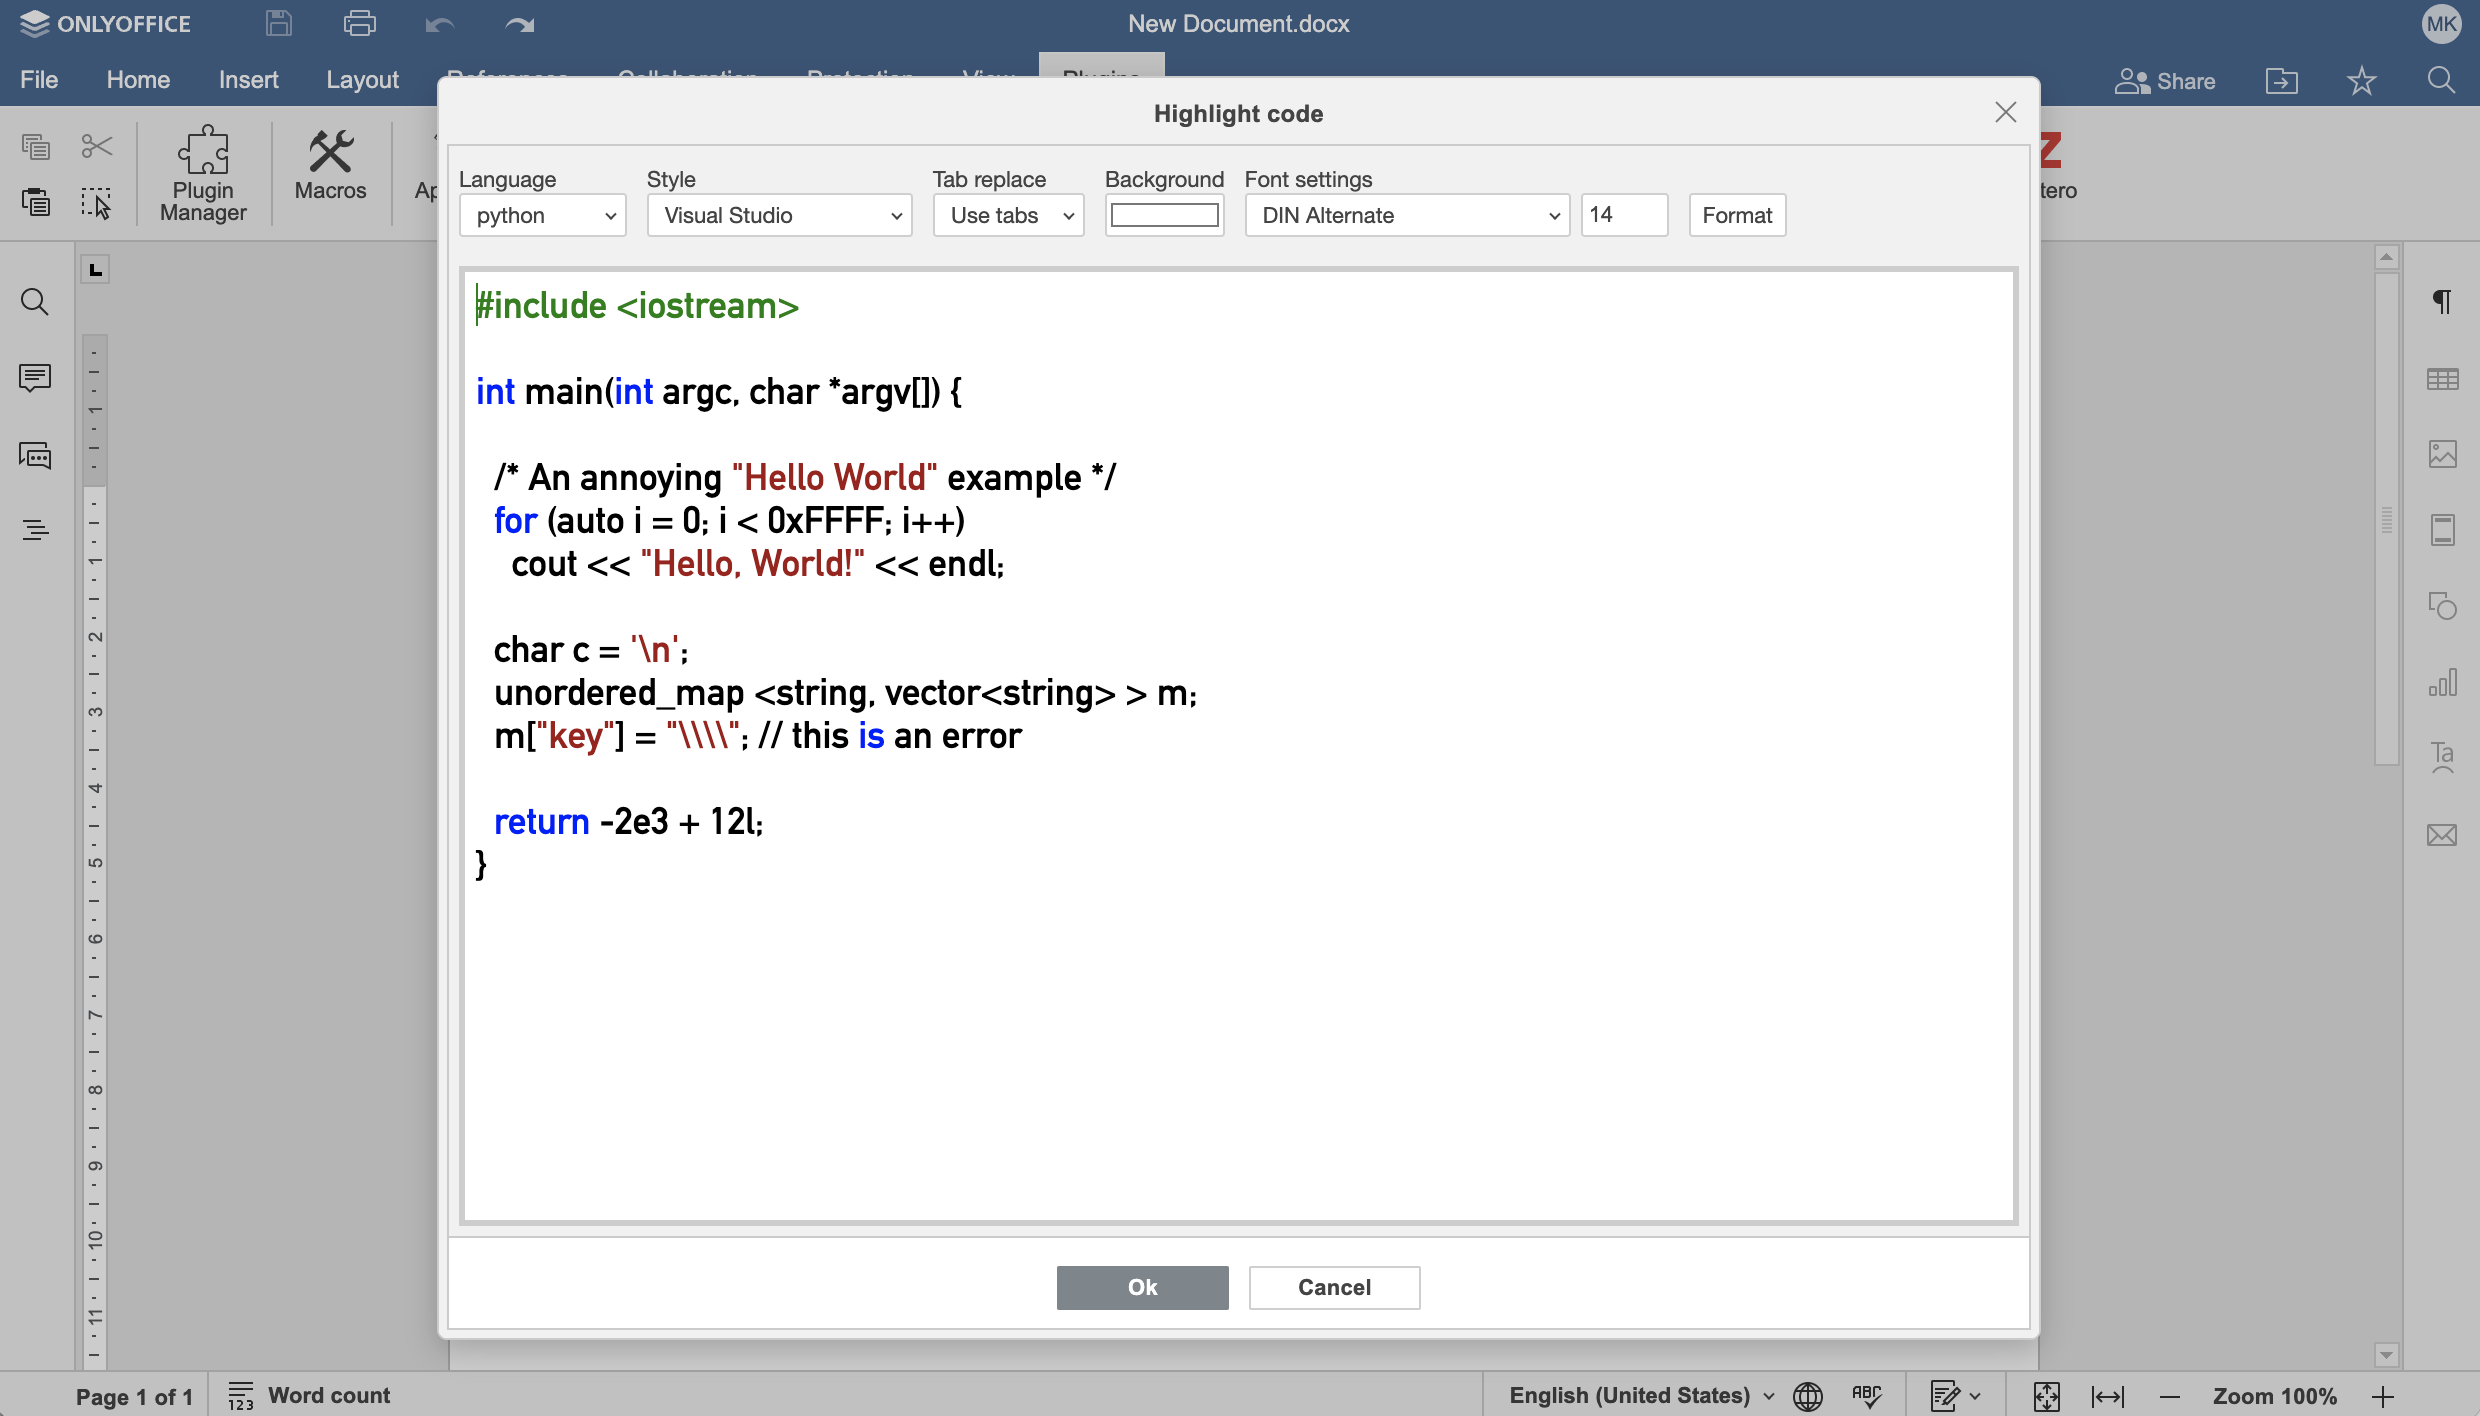The height and width of the screenshot is (1416, 2480).
Task: Toggle fit to page view
Action: coord(2046,1396)
